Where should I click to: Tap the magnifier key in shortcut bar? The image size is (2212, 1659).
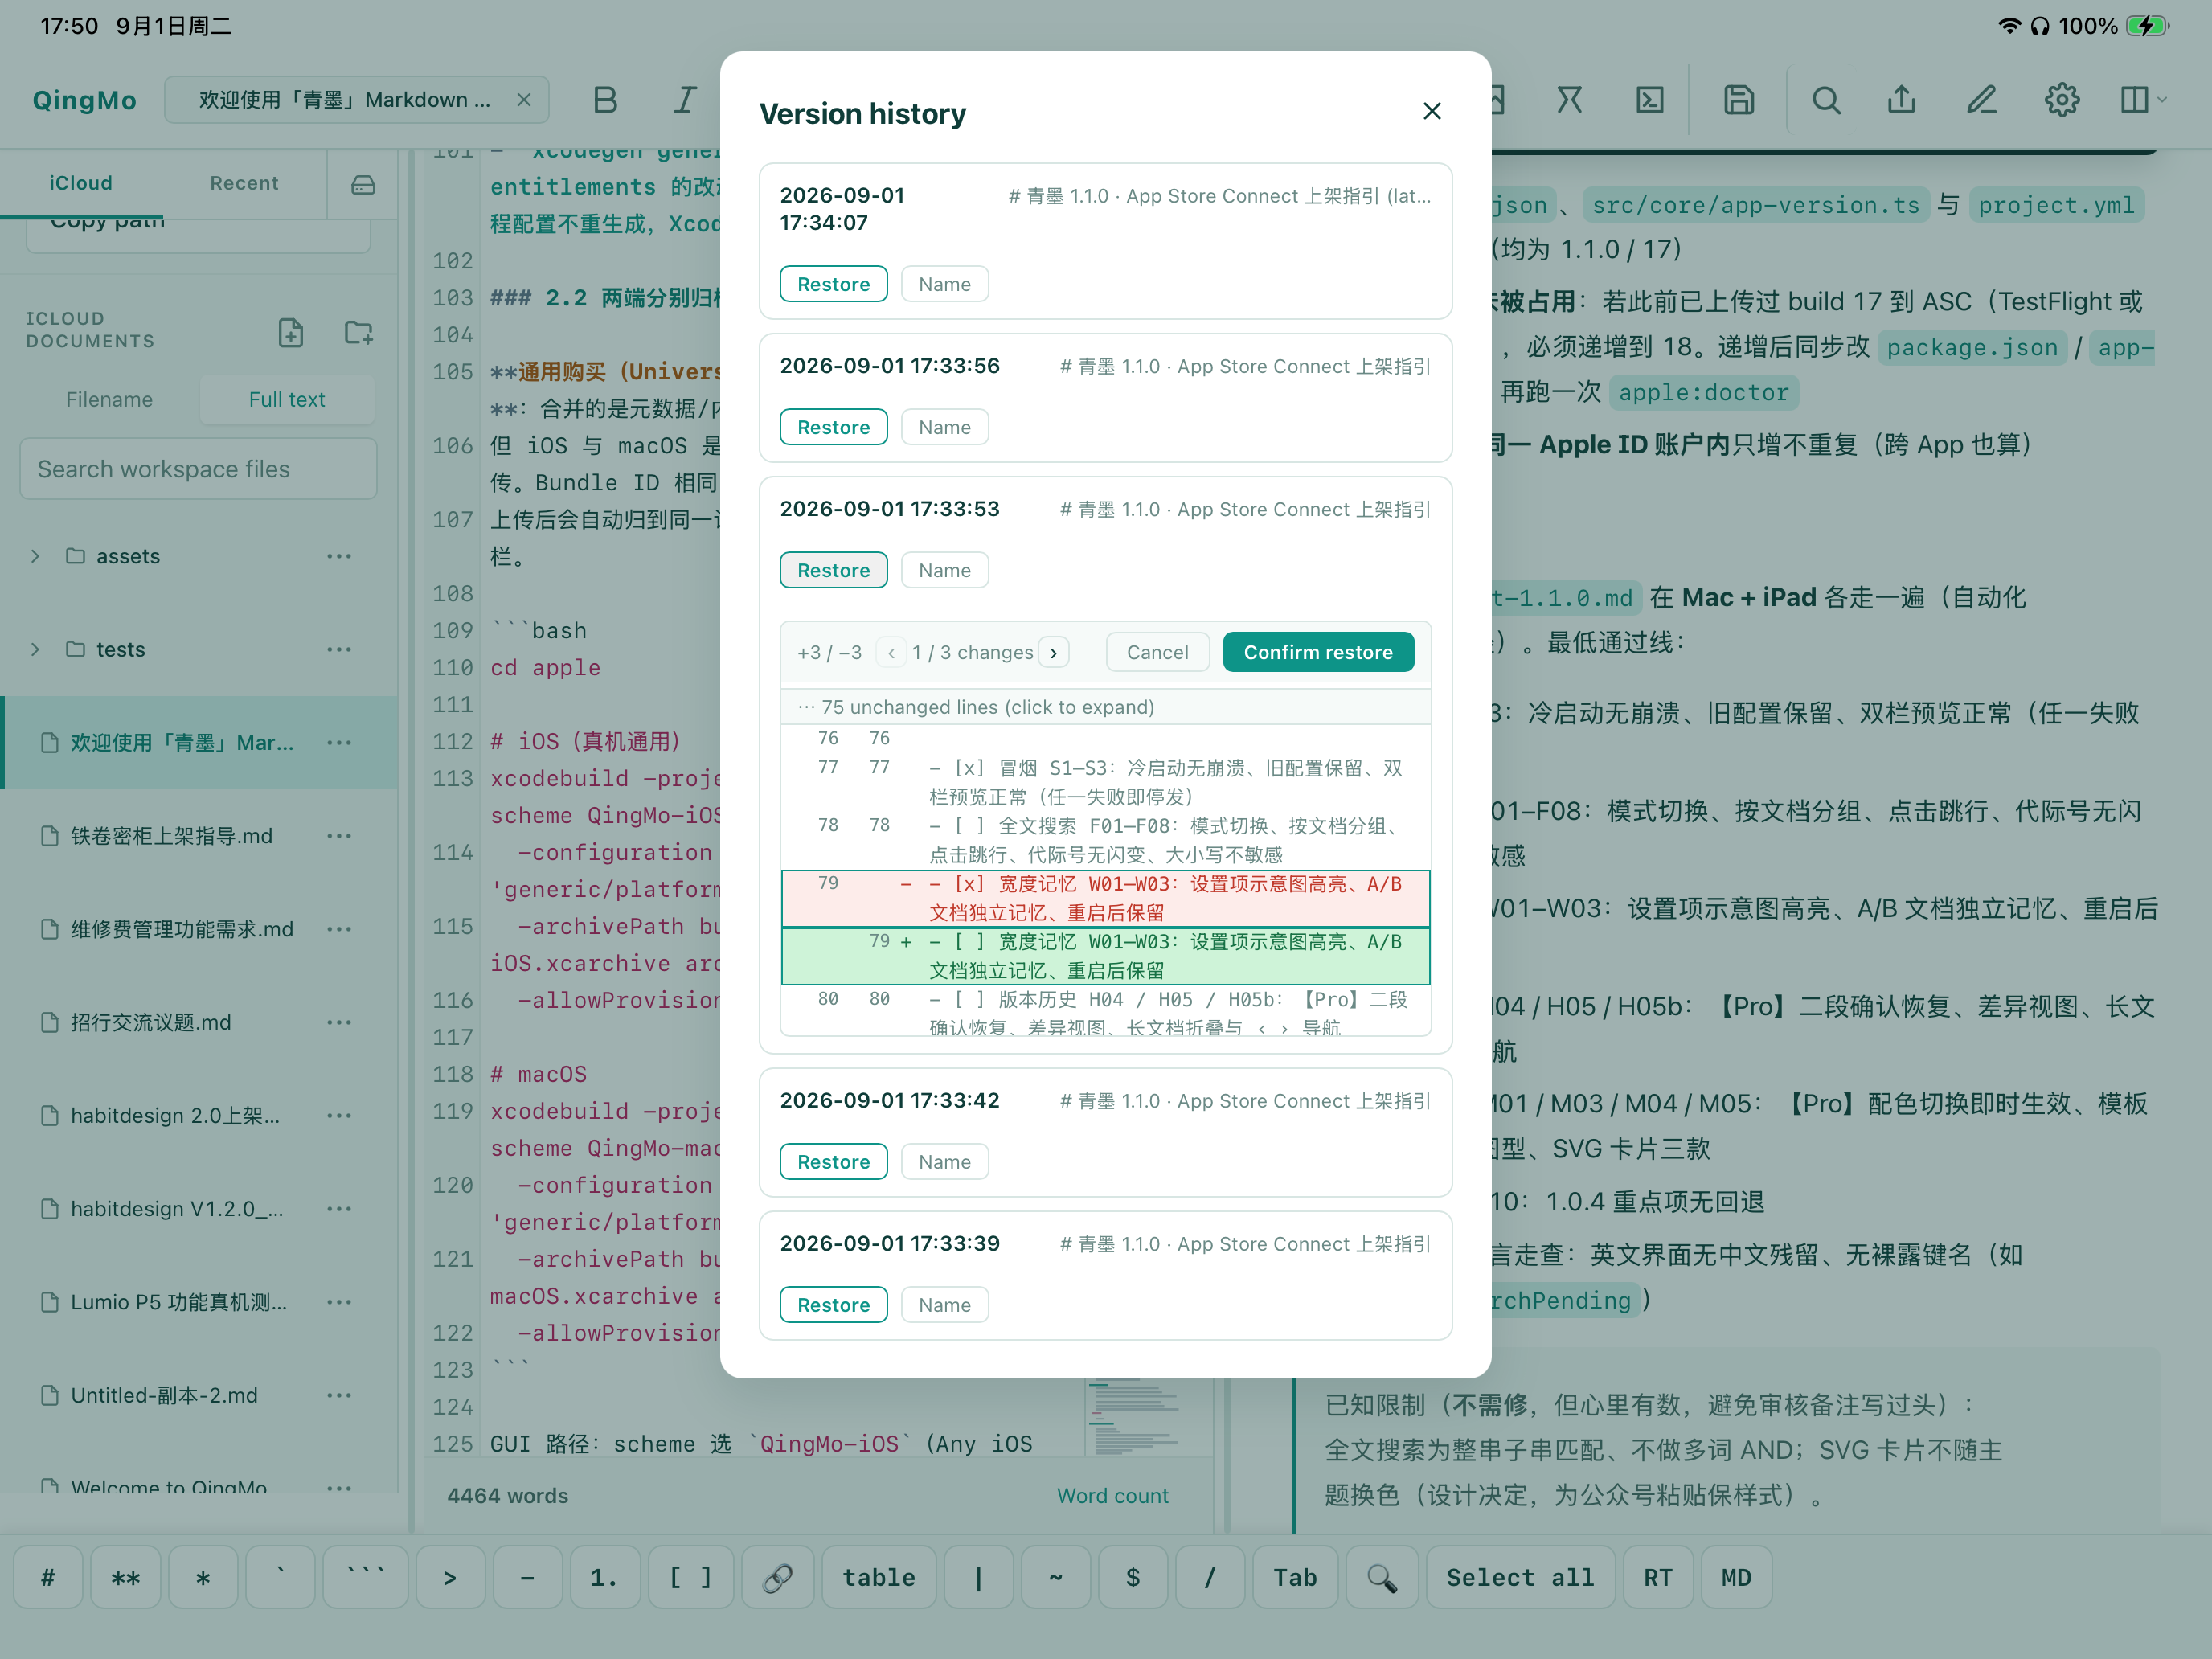(x=1382, y=1577)
